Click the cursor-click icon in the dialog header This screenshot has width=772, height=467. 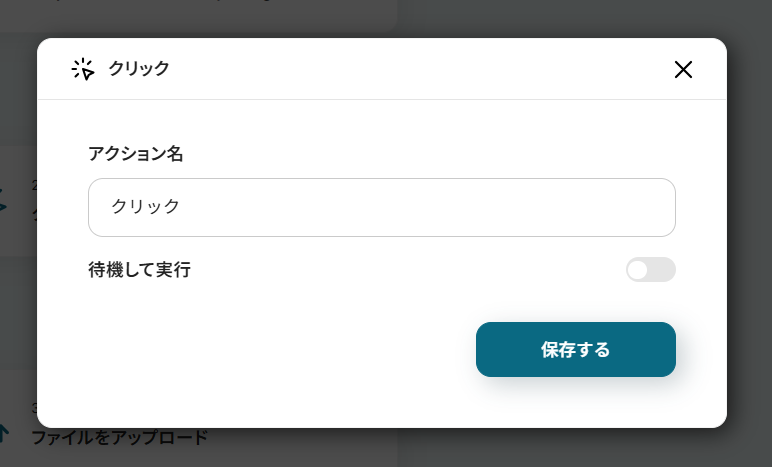[x=83, y=69]
